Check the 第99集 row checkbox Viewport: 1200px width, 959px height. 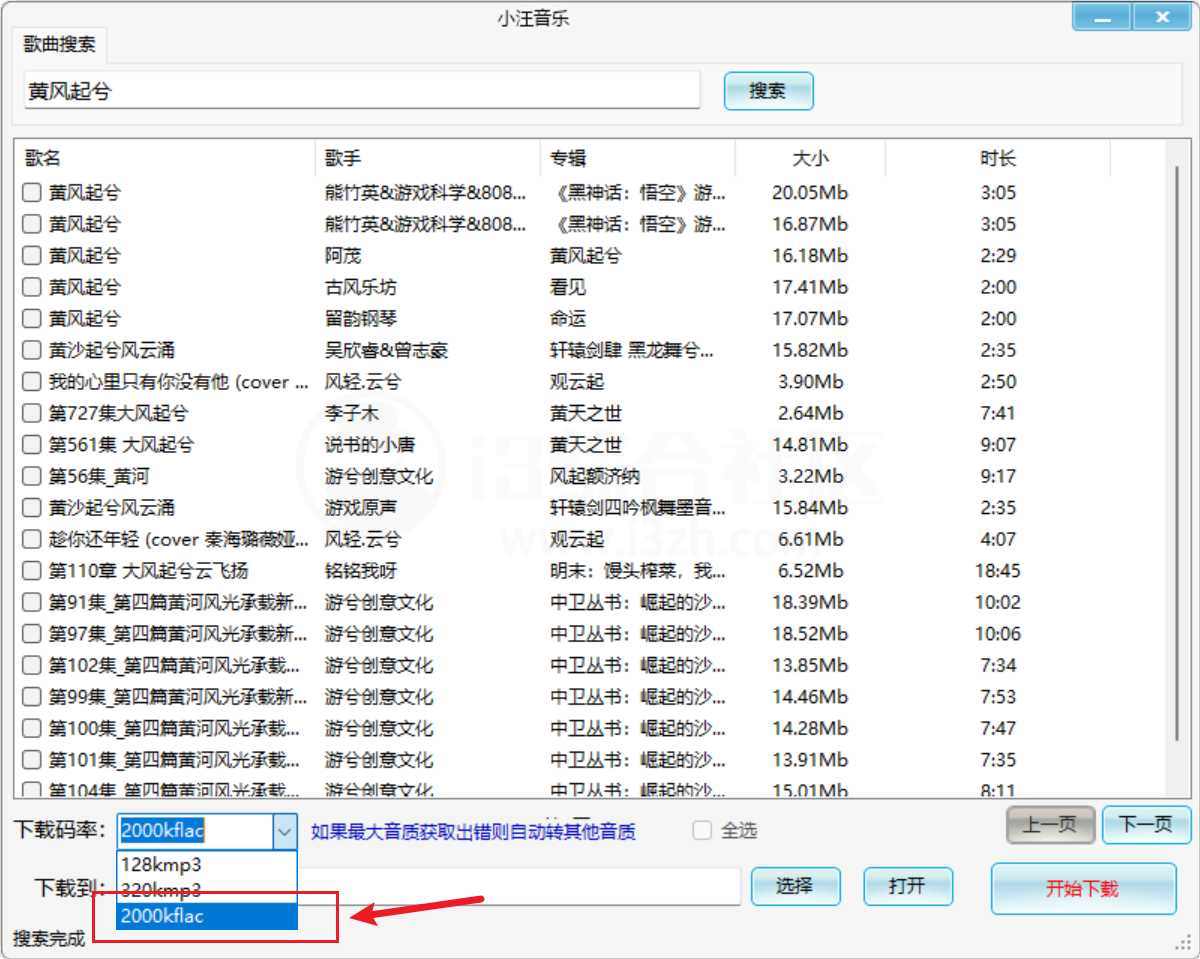point(32,697)
